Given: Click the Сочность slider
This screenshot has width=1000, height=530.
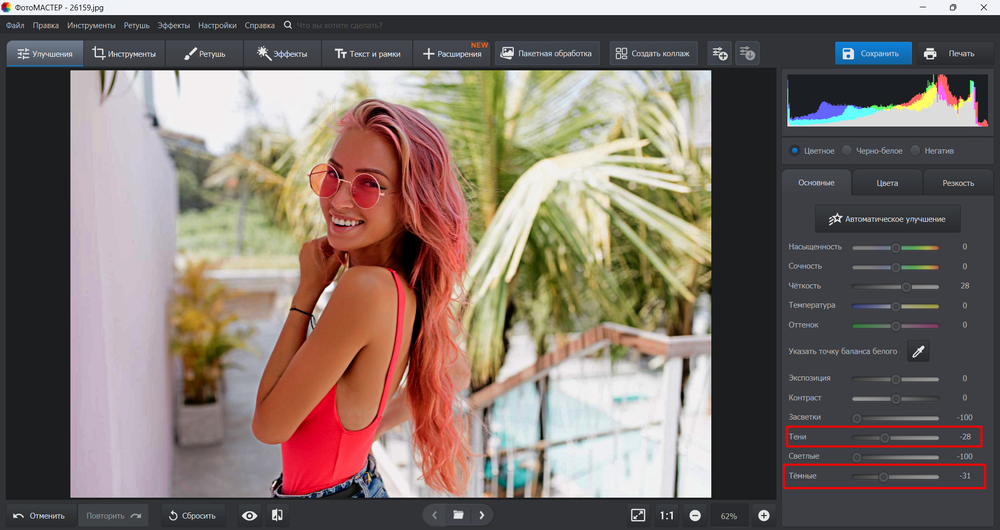Looking at the screenshot, I should (x=895, y=267).
